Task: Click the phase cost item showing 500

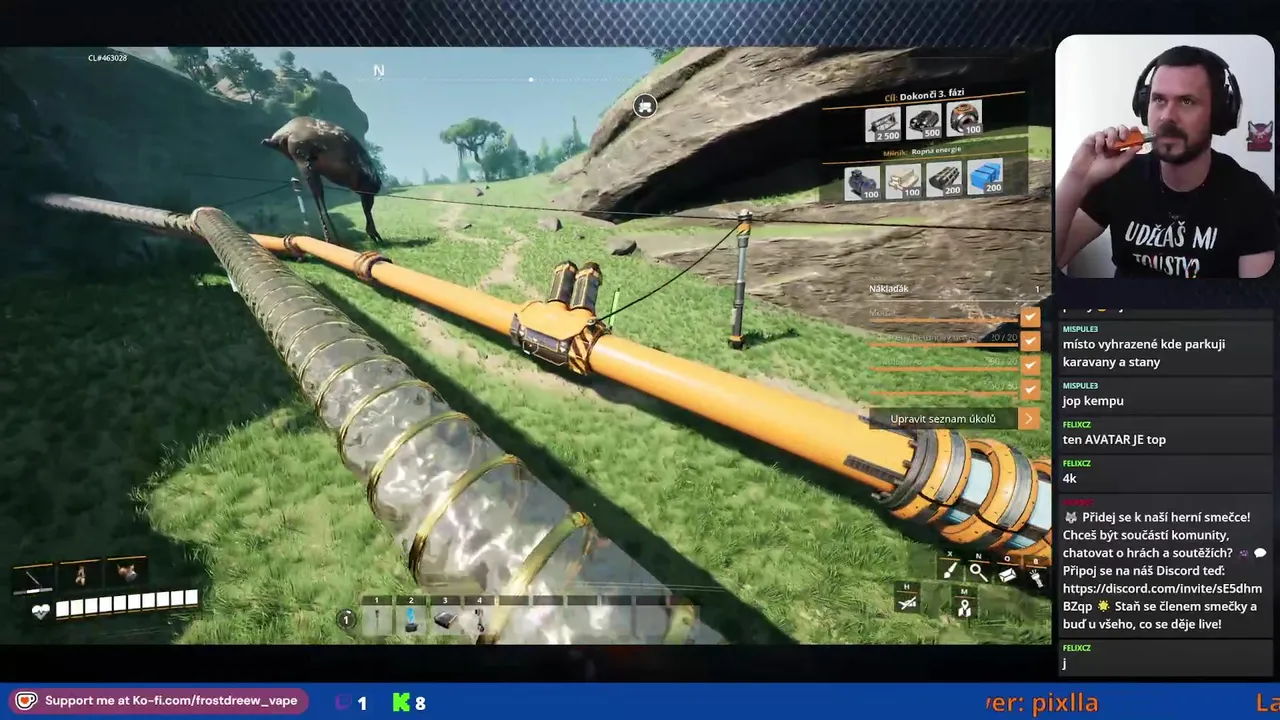Action: pyautogui.click(x=924, y=122)
